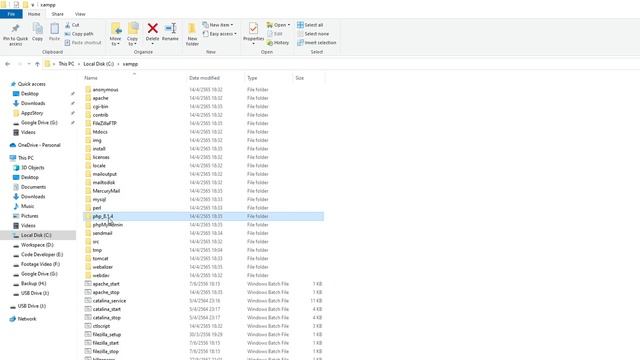The height and width of the screenshot is (360, 640).
Task: Open Documents in the sidebar
Action: (33, 187)
